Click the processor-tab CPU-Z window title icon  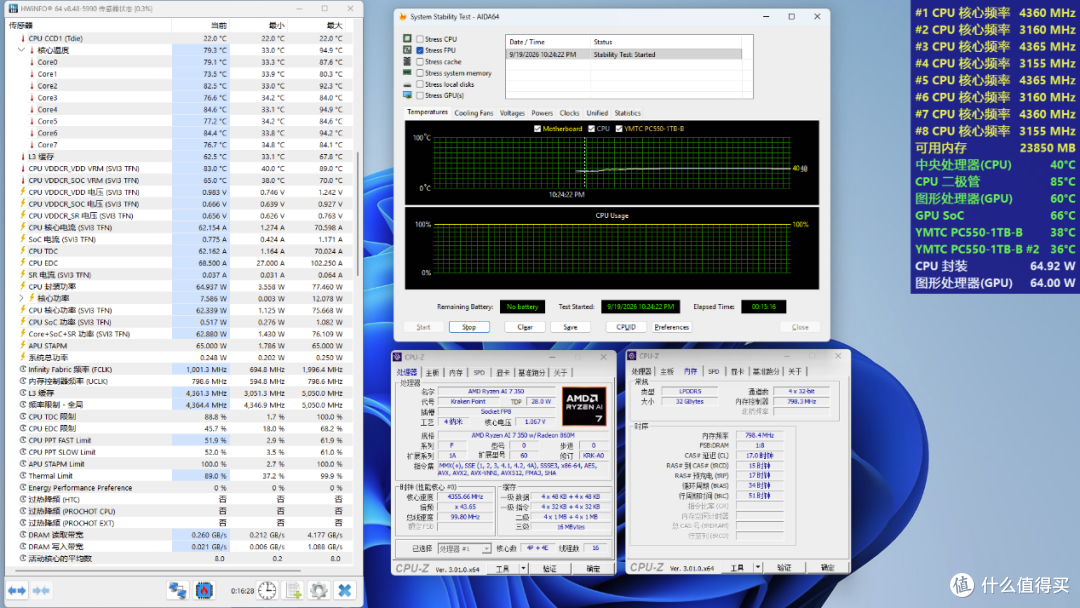pos(397,357)
